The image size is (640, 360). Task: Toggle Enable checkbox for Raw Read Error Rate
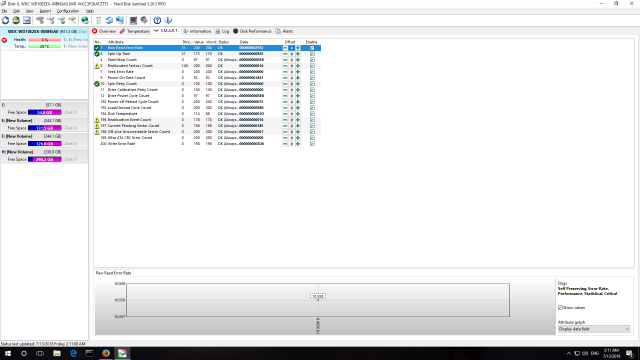[x=312, y=48]
